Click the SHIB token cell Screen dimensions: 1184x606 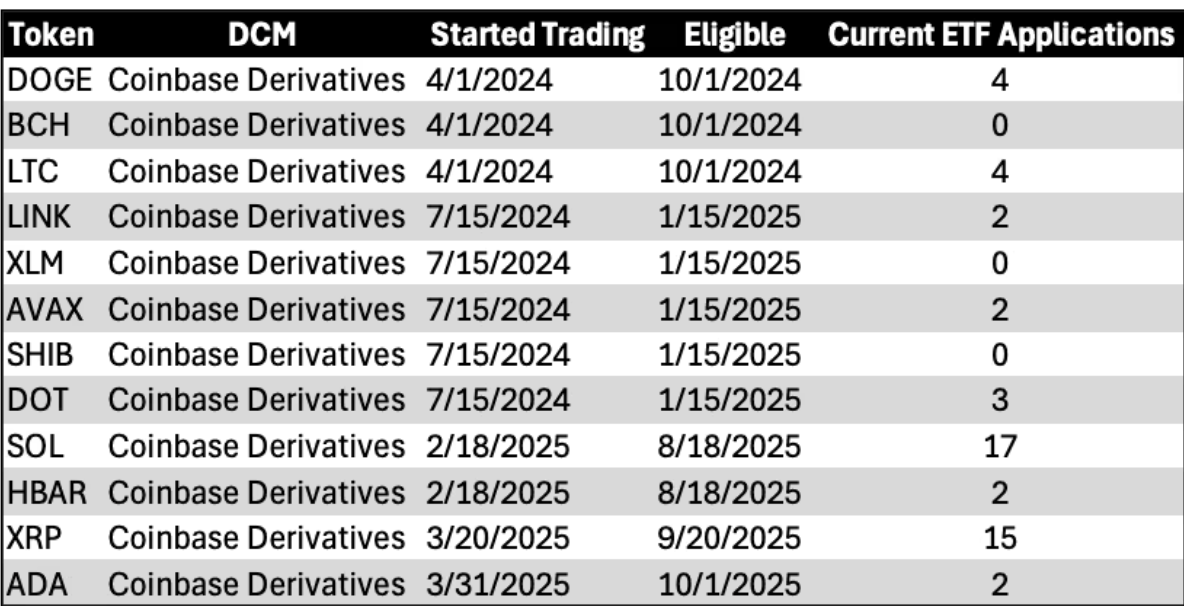(x=42, y=355)
